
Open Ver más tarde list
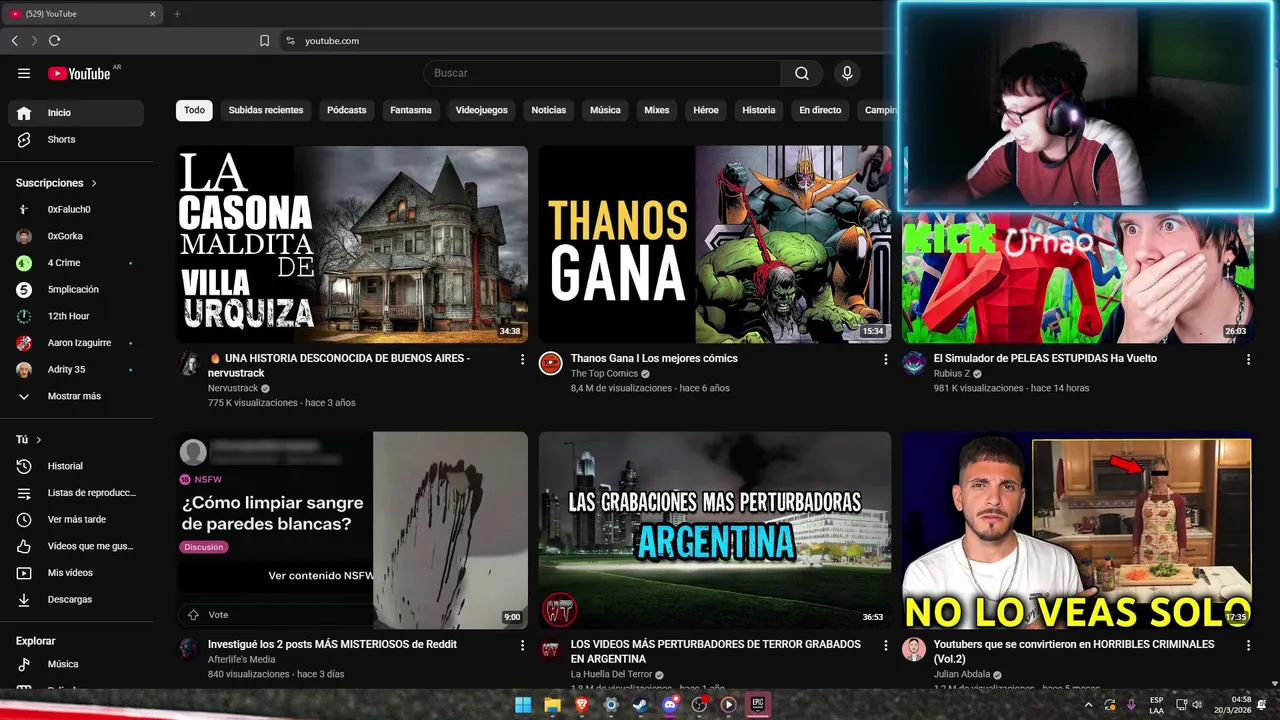pos(76,519)
